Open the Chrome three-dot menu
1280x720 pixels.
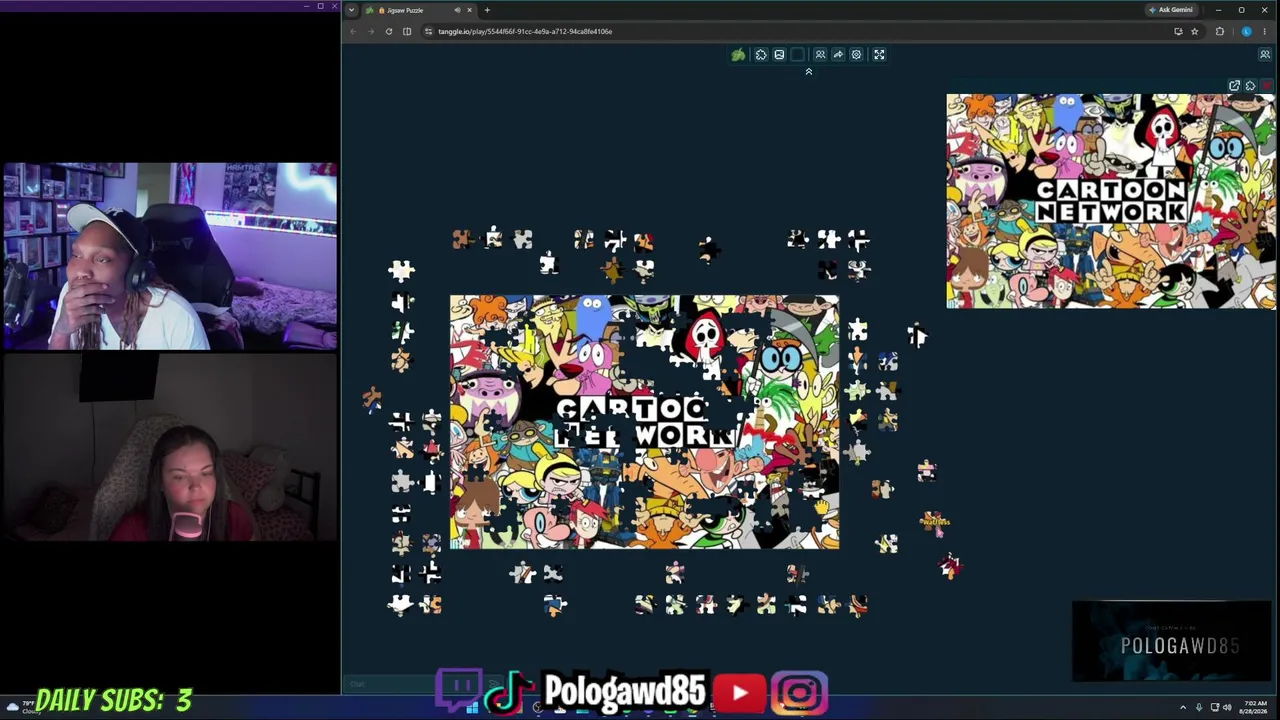[1265, 31]
